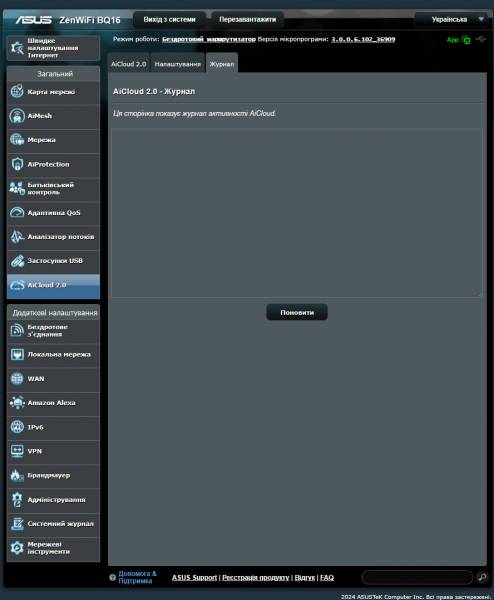Click the USB application icon
Viewport: 494px width, 600px height.
17,261
